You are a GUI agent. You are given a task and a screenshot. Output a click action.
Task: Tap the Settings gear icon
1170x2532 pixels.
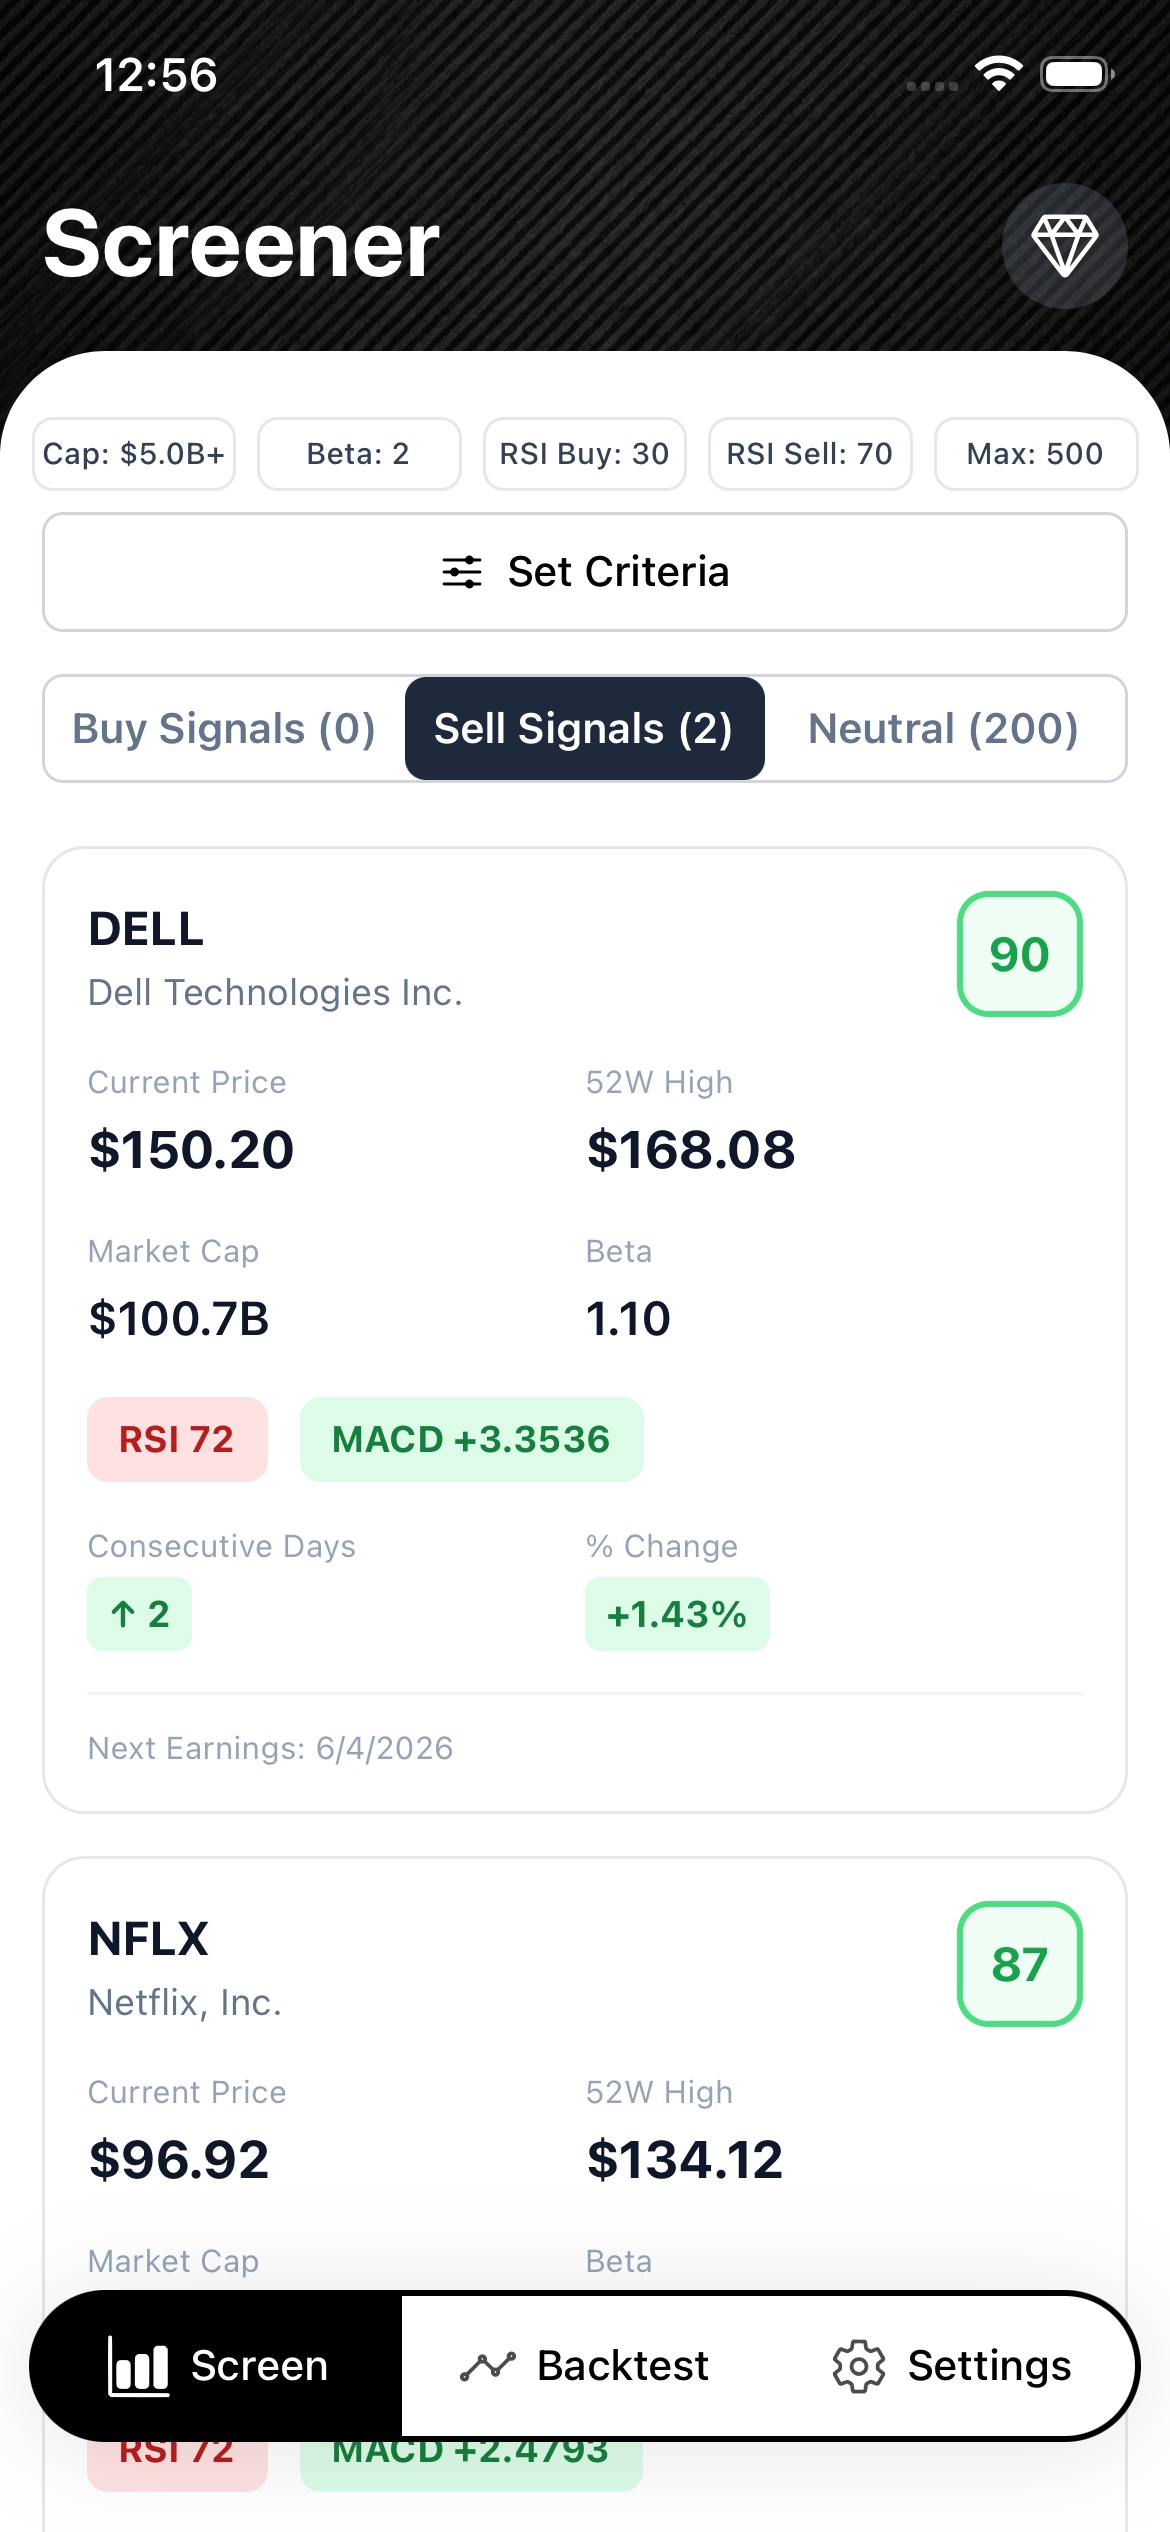click(859, 2366)
